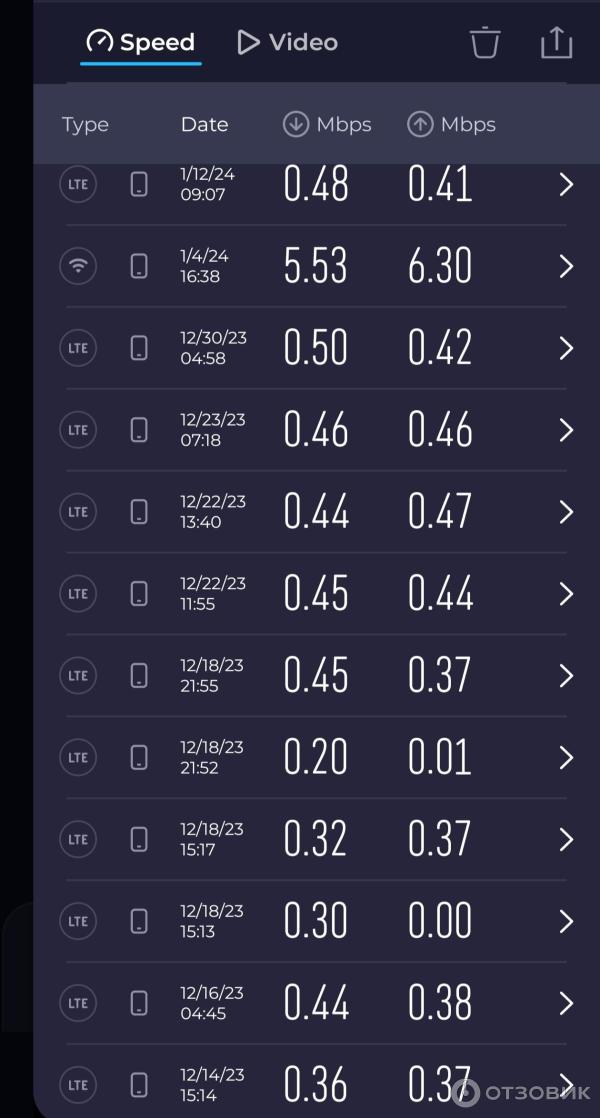
Task: Open the 12/22/23 11:55 test entry
Action: tap(316, 594)
